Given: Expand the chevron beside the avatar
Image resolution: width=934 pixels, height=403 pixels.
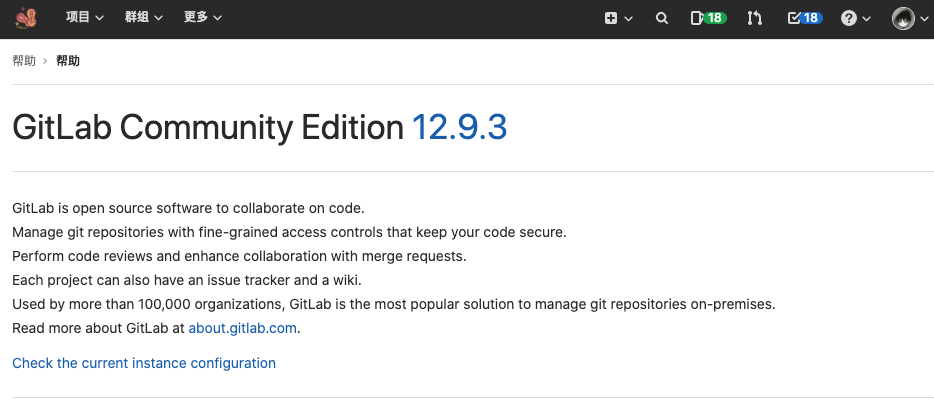Looking at the screenshot, I should (x=924, y=19).
